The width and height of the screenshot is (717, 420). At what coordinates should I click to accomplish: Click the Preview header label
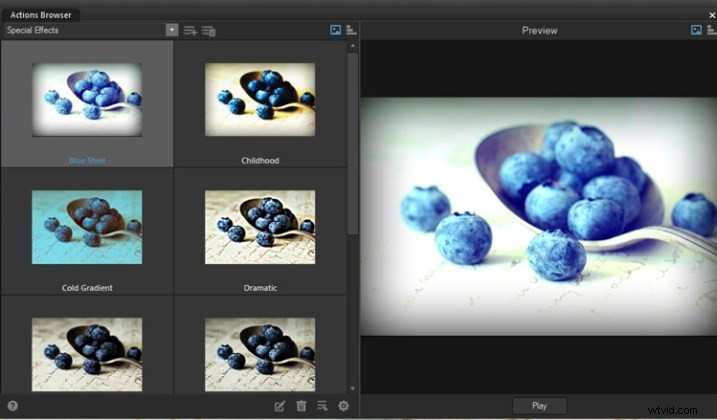tap(540, 31)
